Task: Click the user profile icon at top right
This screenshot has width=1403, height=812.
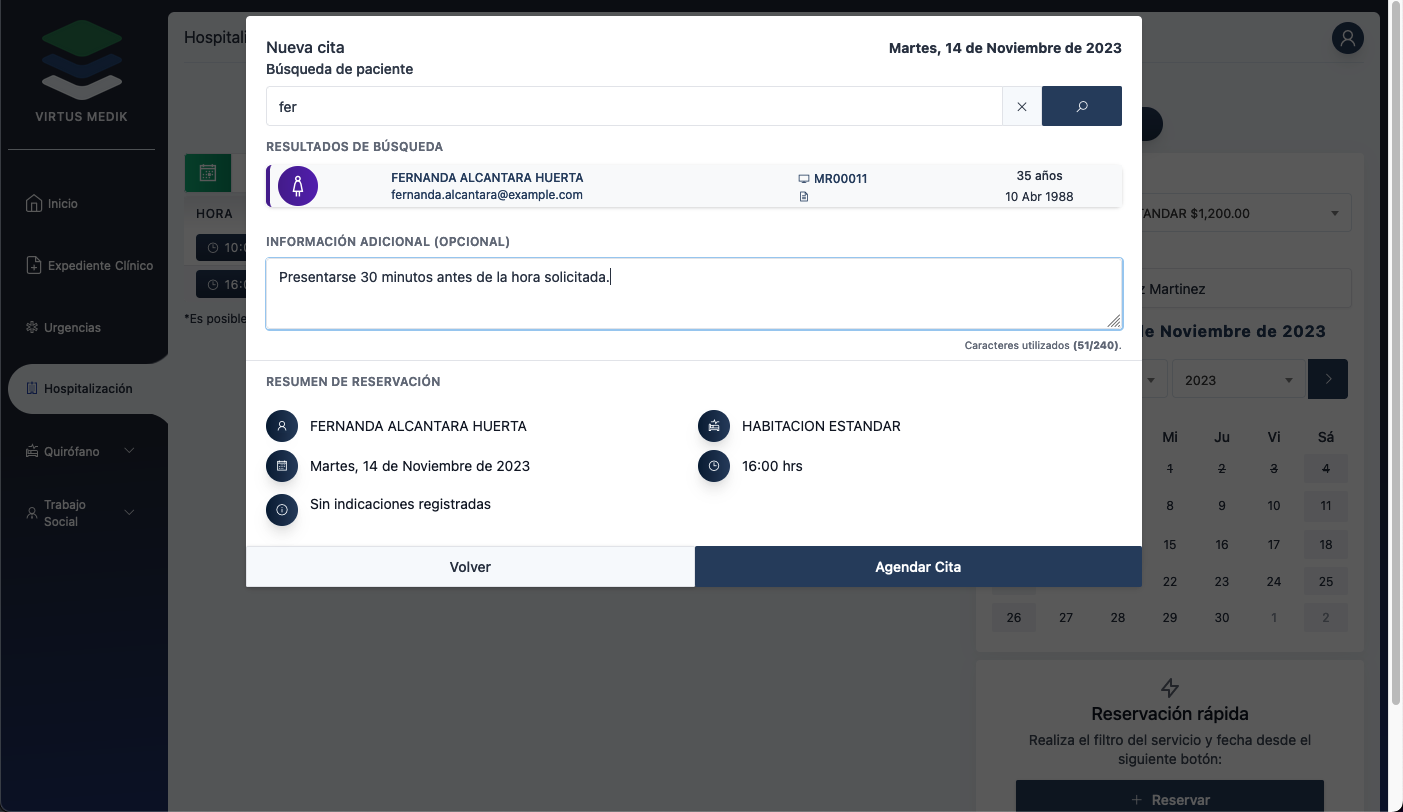Action: [x=1348, y=38]
